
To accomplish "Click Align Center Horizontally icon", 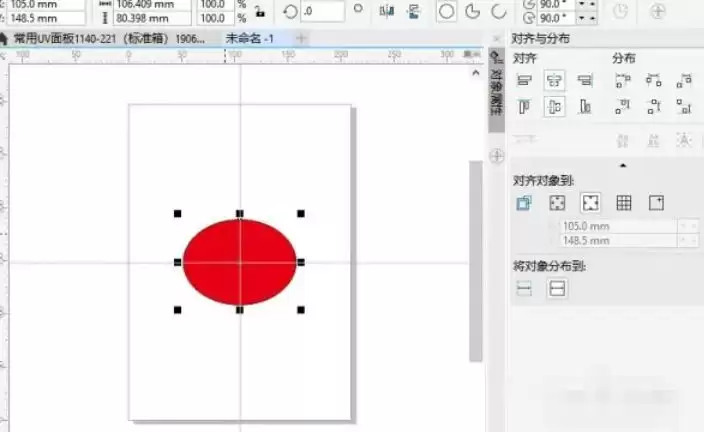I will [554, 81].
